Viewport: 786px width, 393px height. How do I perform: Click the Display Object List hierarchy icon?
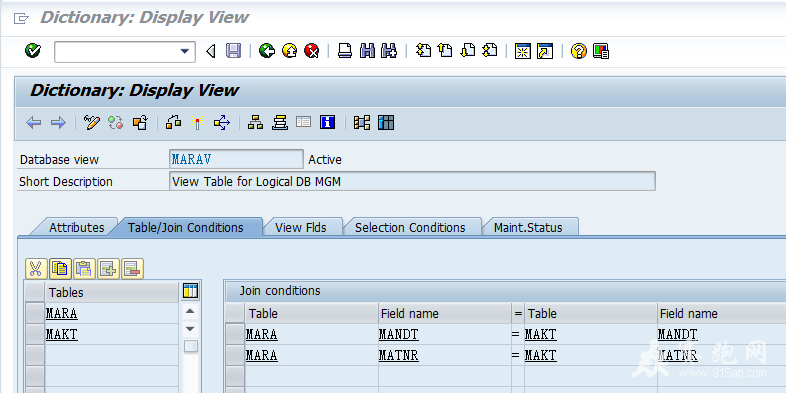255,122
